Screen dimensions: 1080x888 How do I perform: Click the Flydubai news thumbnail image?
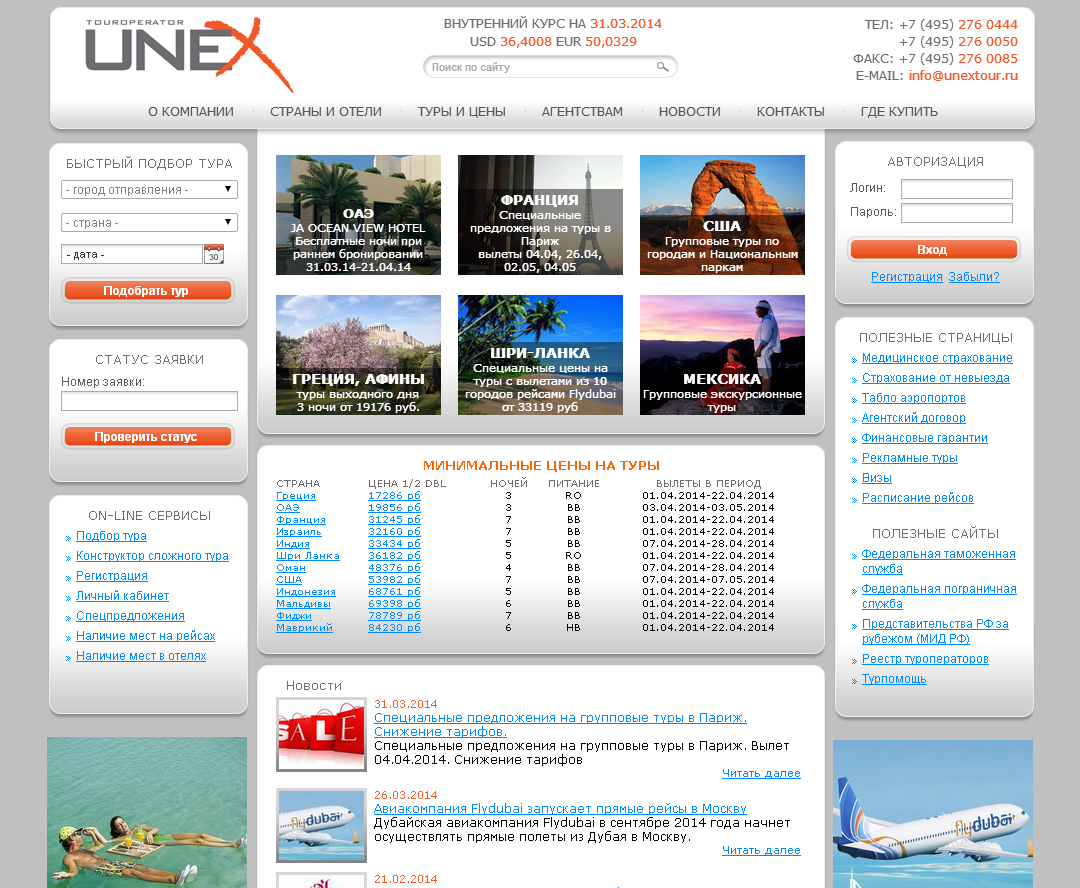coord(321,825)
